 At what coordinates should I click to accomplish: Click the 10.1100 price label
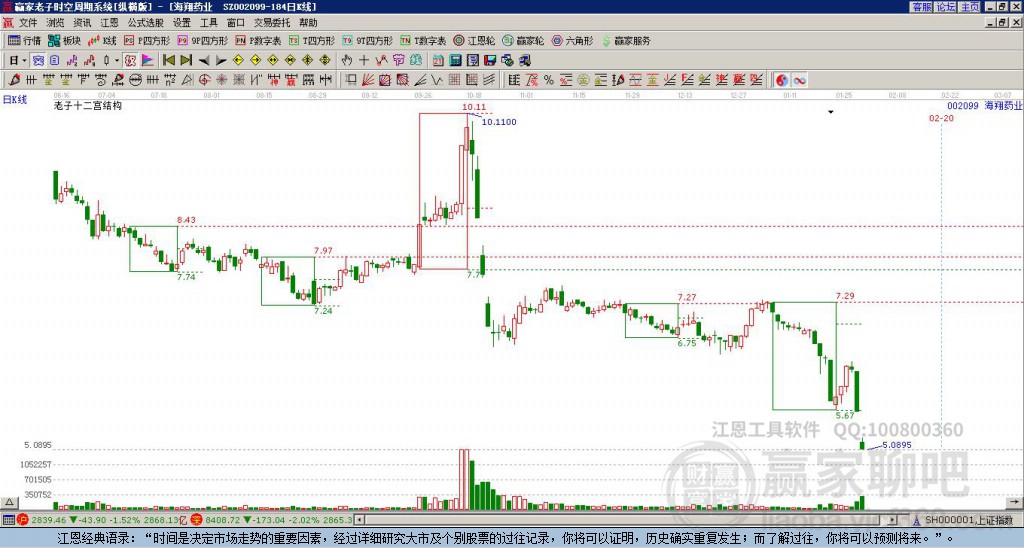(x=499, y=122)
